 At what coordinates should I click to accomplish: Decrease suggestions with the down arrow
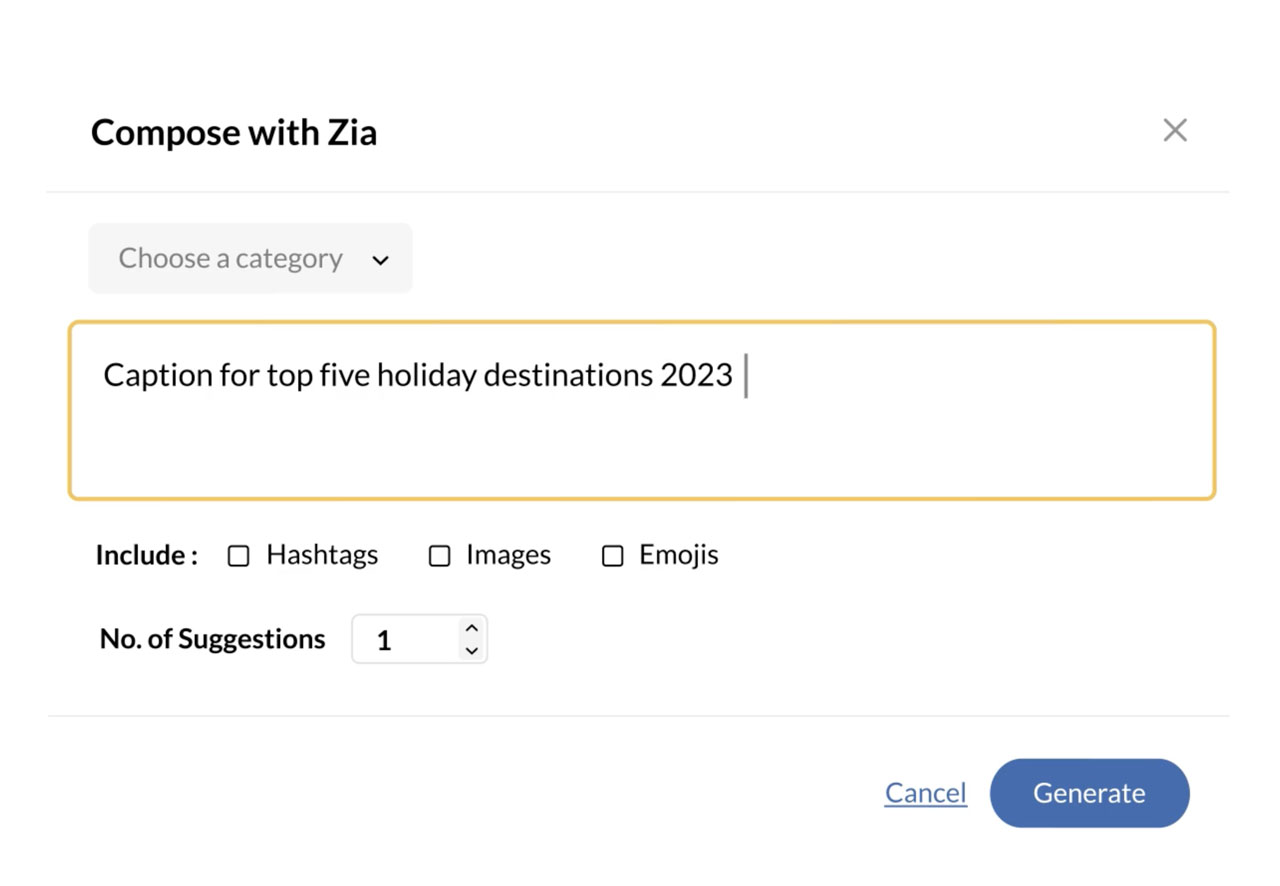click(x=472, y=650)
